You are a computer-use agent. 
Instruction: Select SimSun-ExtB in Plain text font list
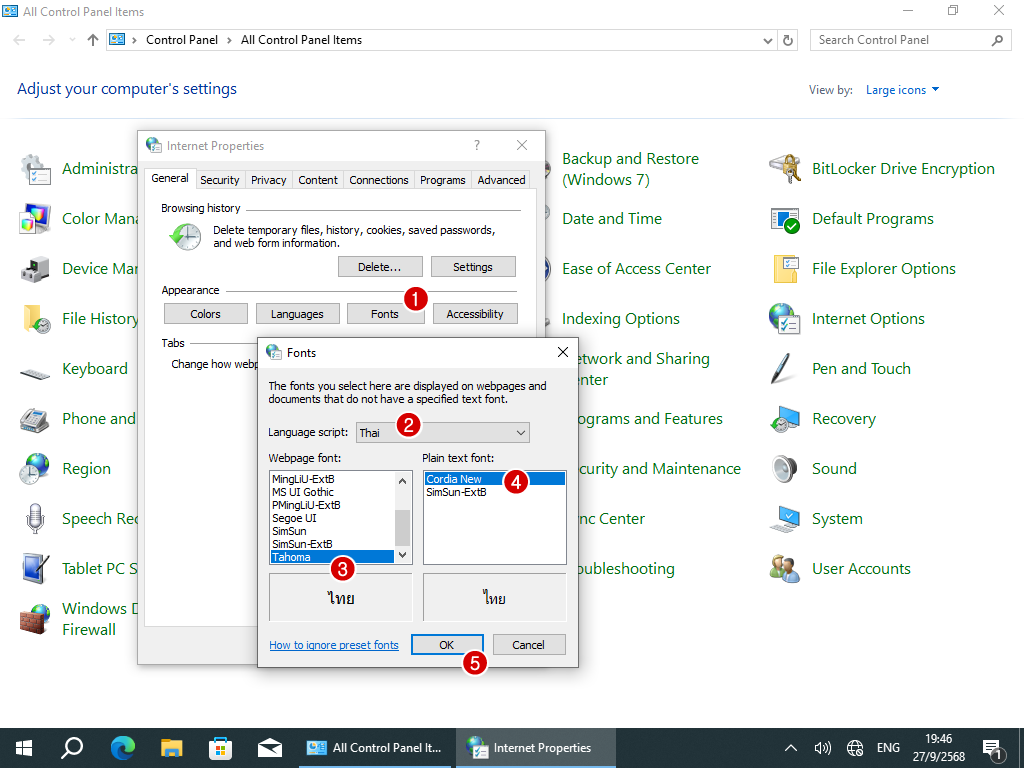pos(456,492)
